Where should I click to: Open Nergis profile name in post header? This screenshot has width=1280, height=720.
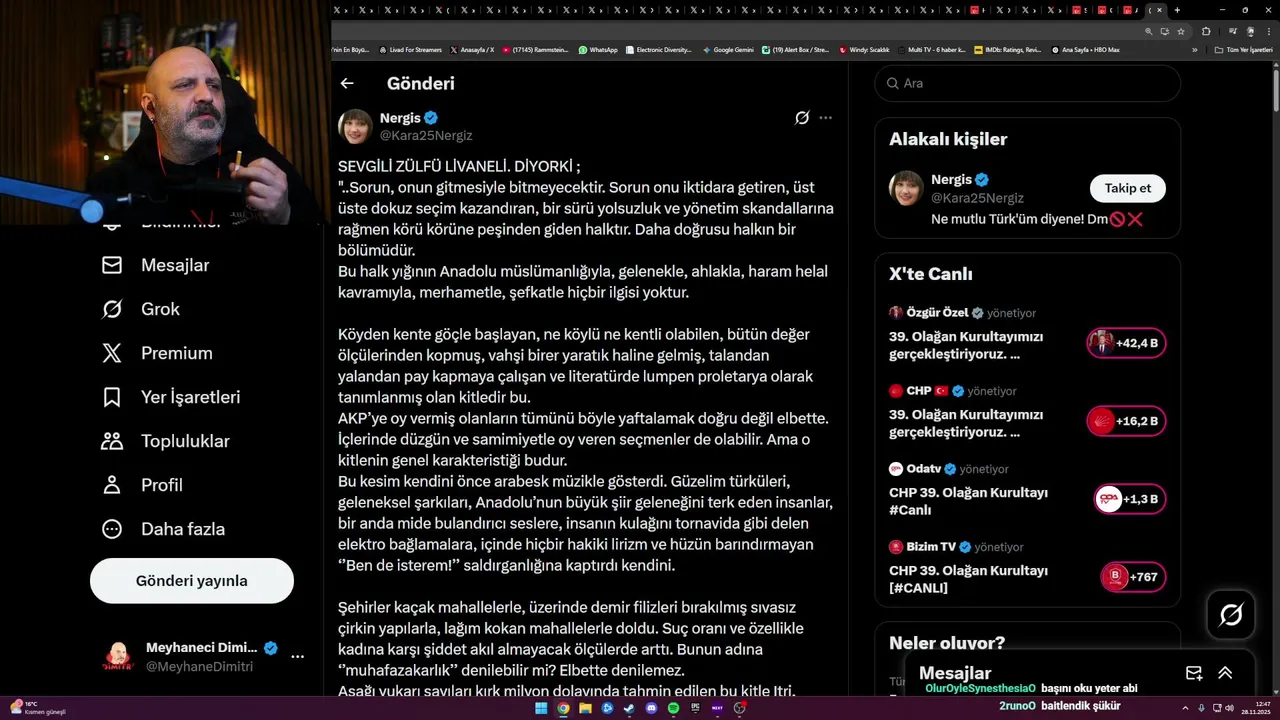pos(400,118)
